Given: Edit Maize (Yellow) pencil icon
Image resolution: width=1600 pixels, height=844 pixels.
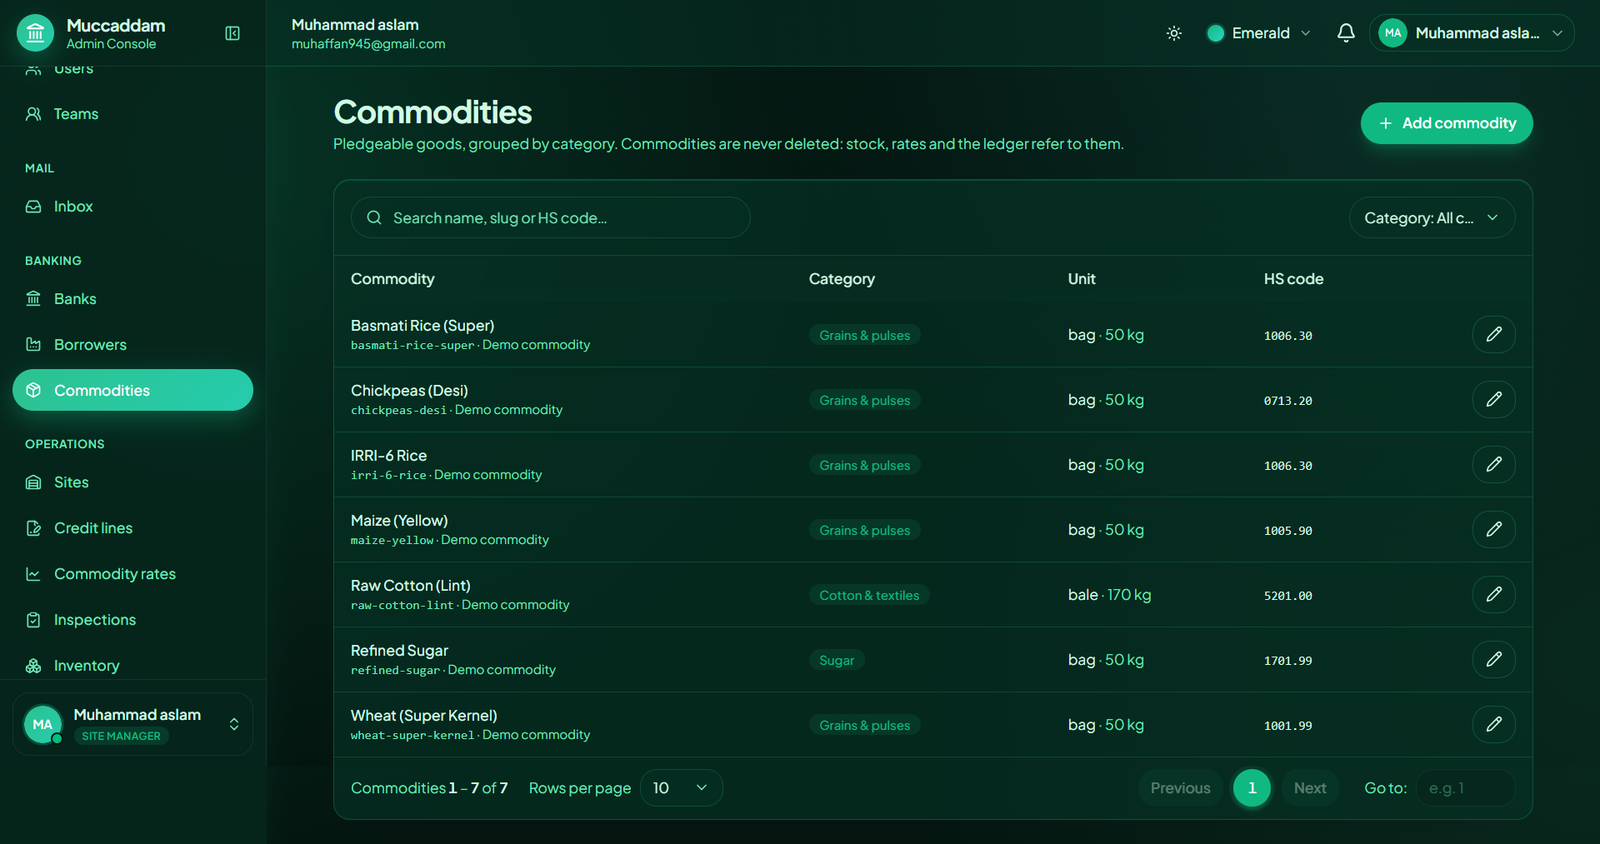Looking at the screenshot, I should coord(1494,529).
